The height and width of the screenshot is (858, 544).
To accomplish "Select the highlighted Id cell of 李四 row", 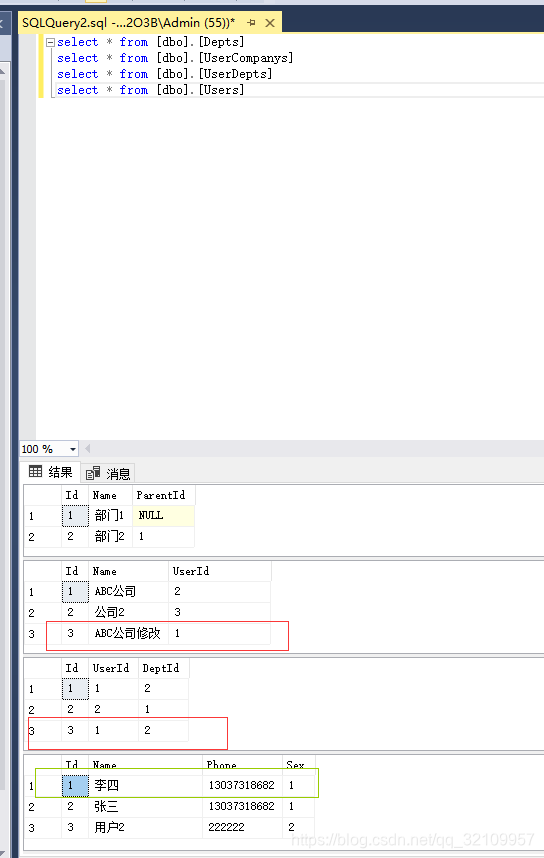I will 76,785.
